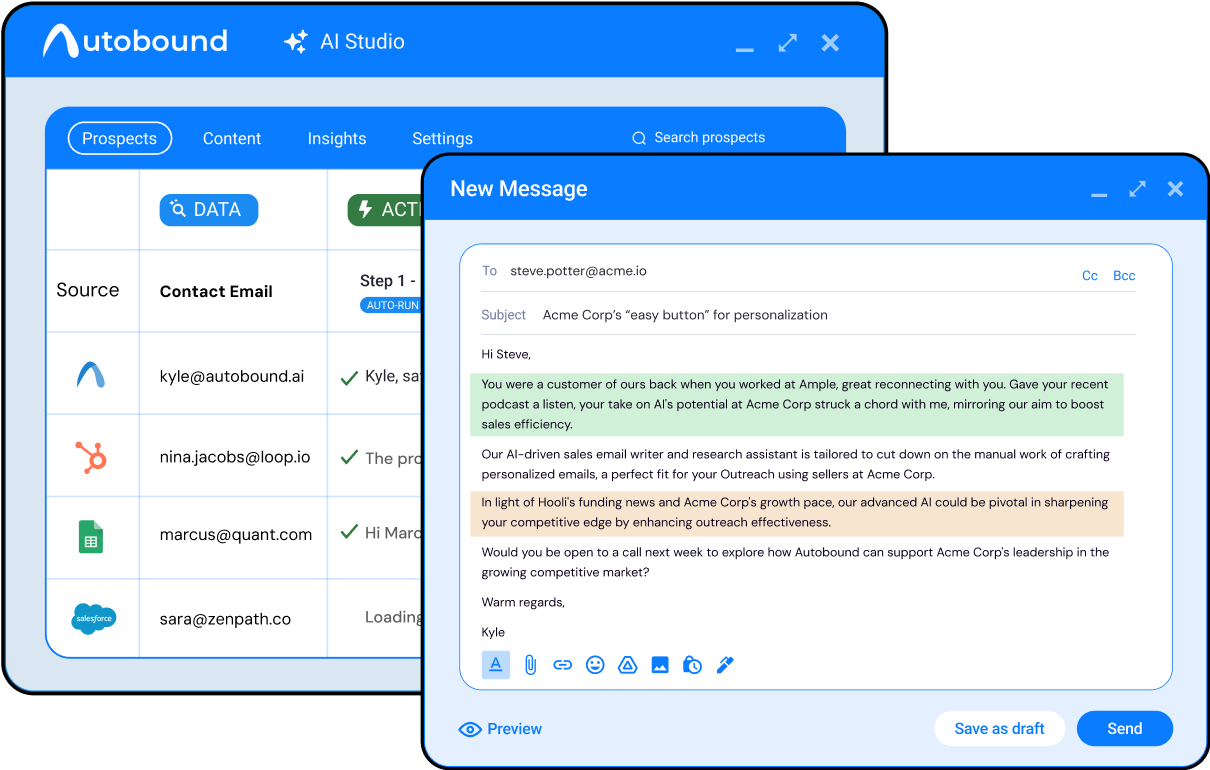Screen dimensions: 1210x770
Task: Click the orange highlighted paragraph about Hooli
Action: 797,513
